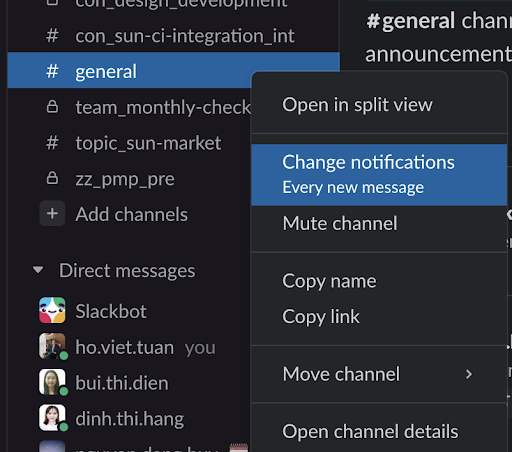Open the Slackbot direct message
The width and height of the screenshot is (512, 452).
point(111,311)
